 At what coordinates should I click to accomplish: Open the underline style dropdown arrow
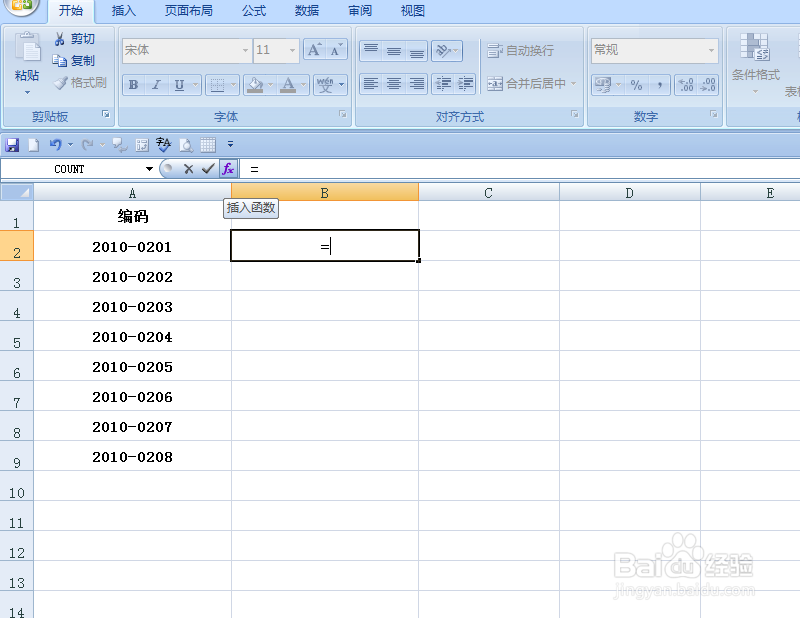pos(195,85)
